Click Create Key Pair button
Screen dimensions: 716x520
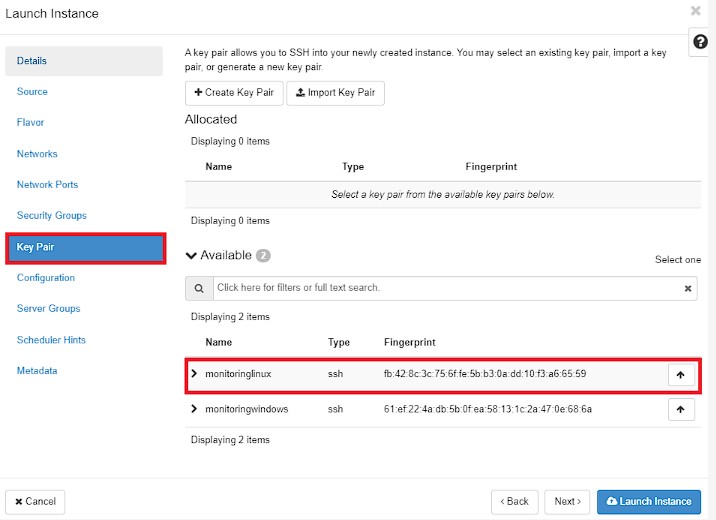(234, 93)
